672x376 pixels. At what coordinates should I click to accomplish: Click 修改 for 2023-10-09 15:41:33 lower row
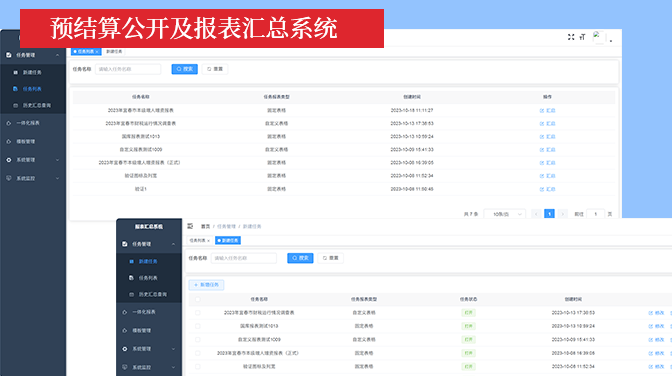click(x=656, y=340)
